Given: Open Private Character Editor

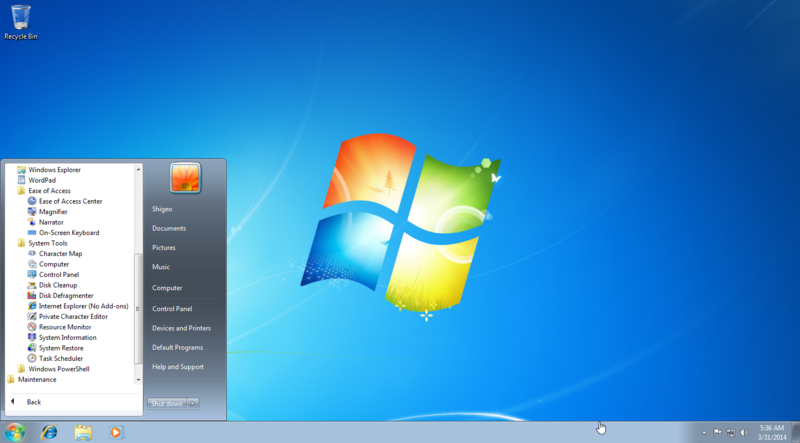Looking at the screenshot, I should (67, 316).
